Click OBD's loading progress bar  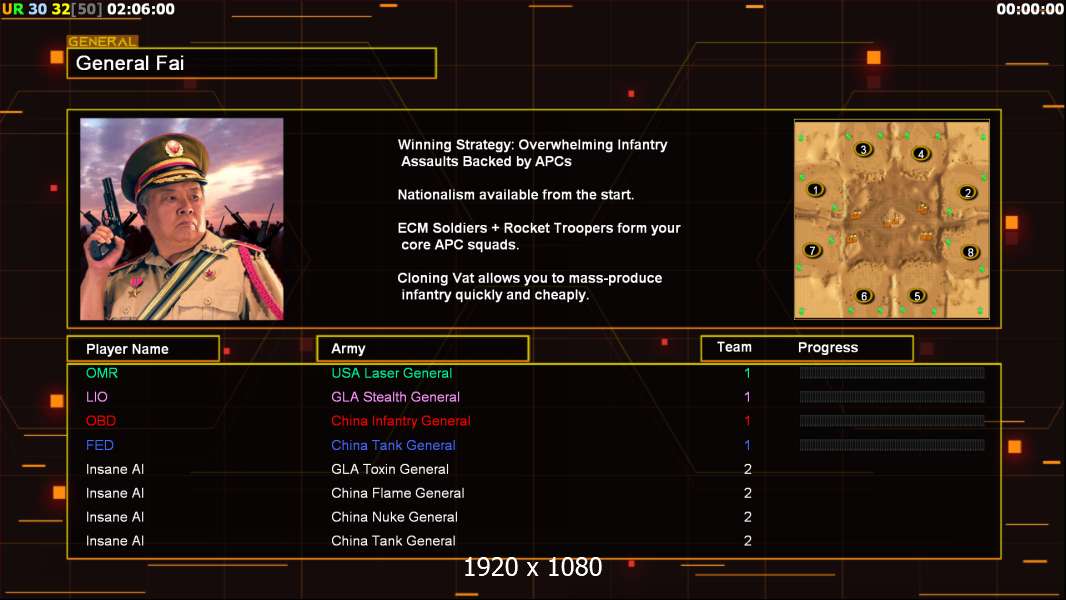pos(891,421)
